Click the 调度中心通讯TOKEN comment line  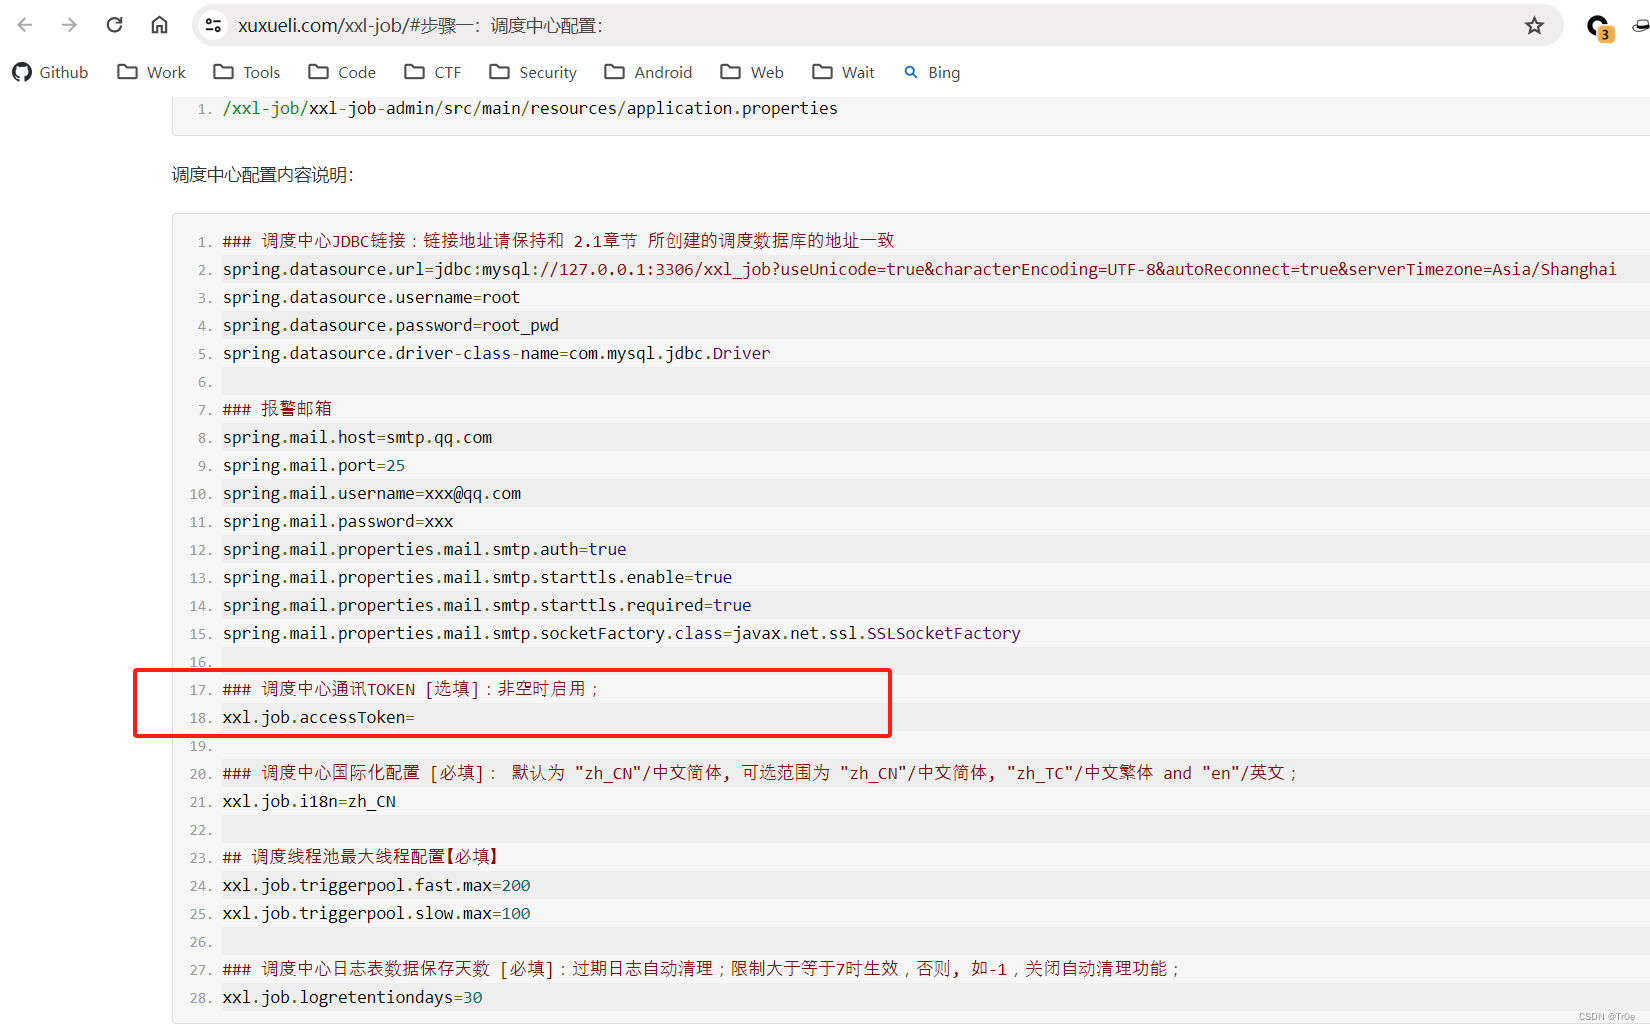click(x=411, y=689)
